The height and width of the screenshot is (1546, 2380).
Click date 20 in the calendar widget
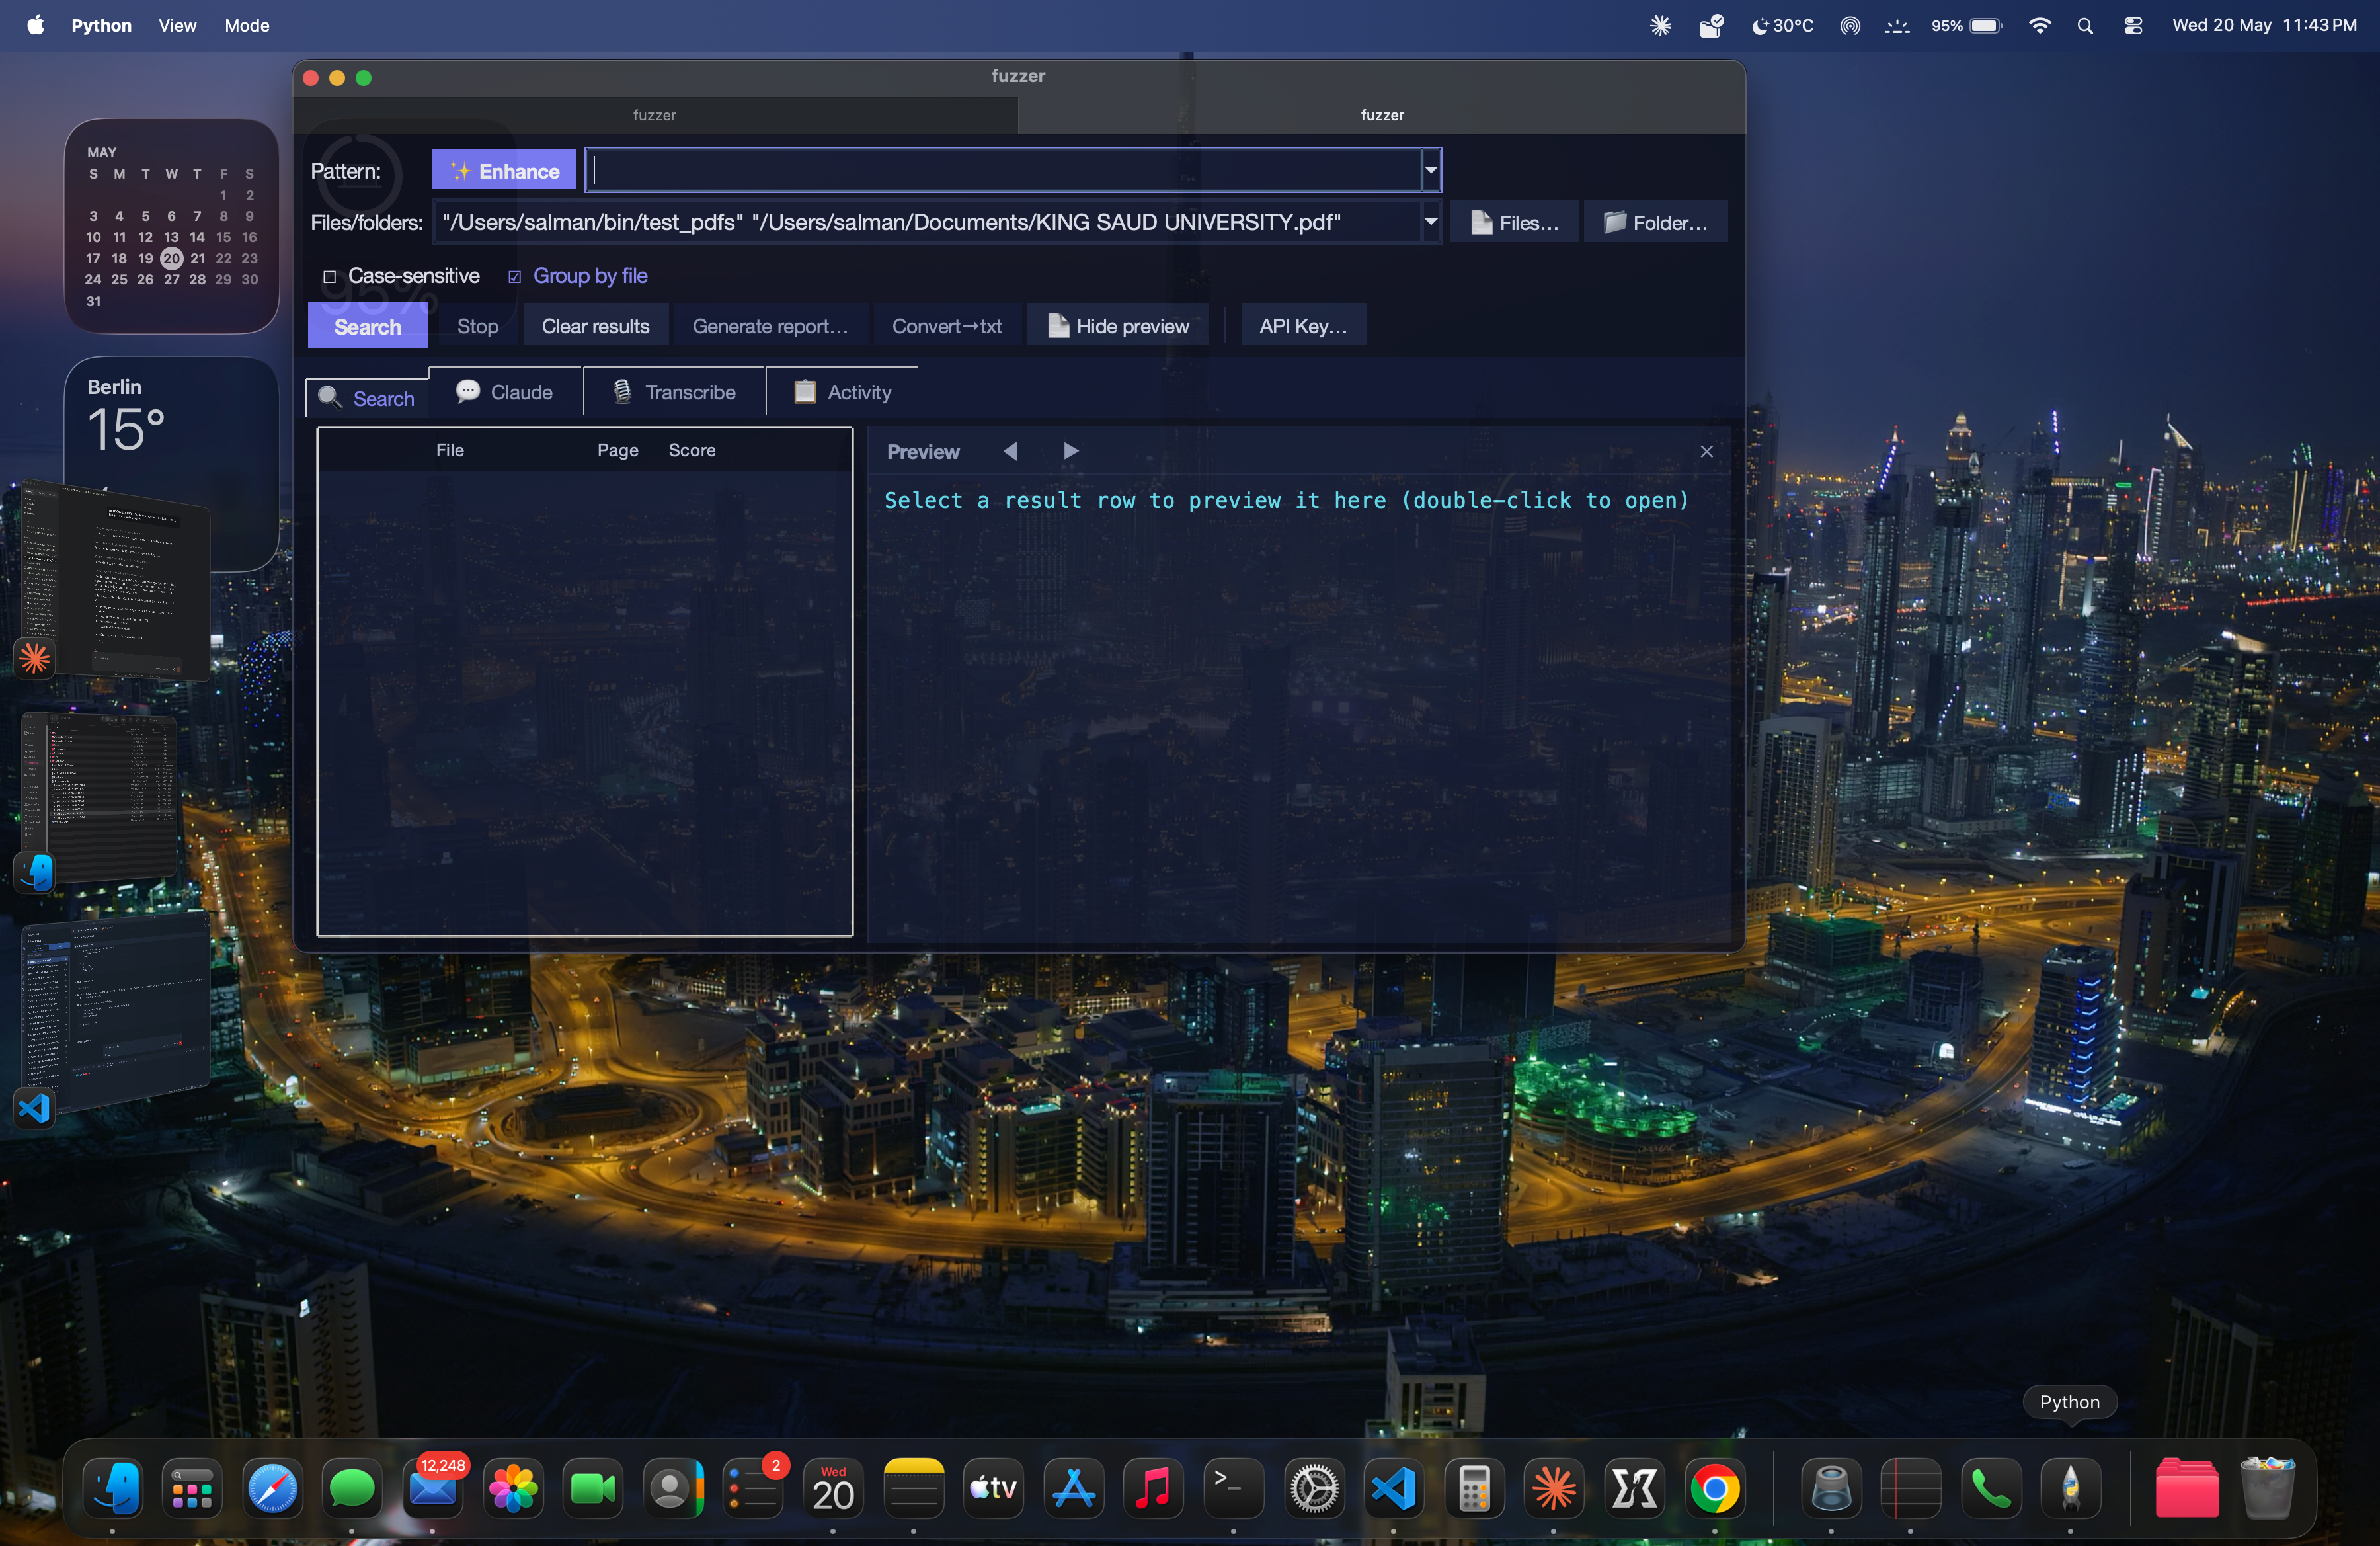click(171, 258)
